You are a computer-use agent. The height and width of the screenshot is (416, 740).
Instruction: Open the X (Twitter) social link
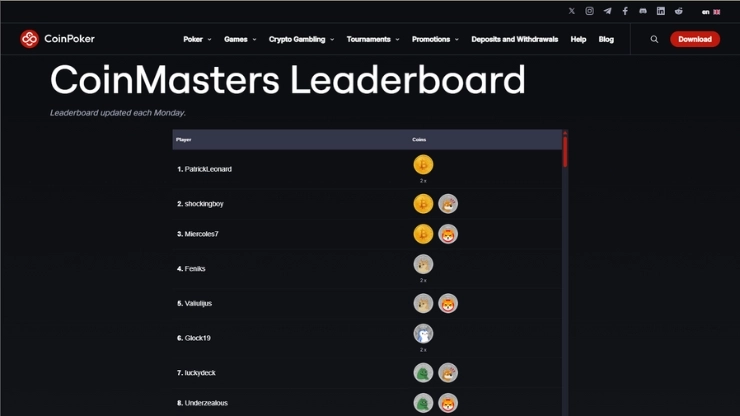click(x=572, y=11)
